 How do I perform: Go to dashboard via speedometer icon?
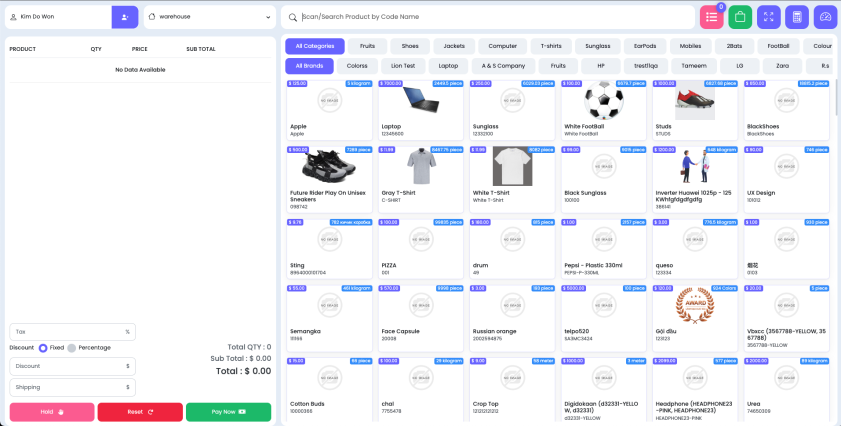click(x=825, y=17)
